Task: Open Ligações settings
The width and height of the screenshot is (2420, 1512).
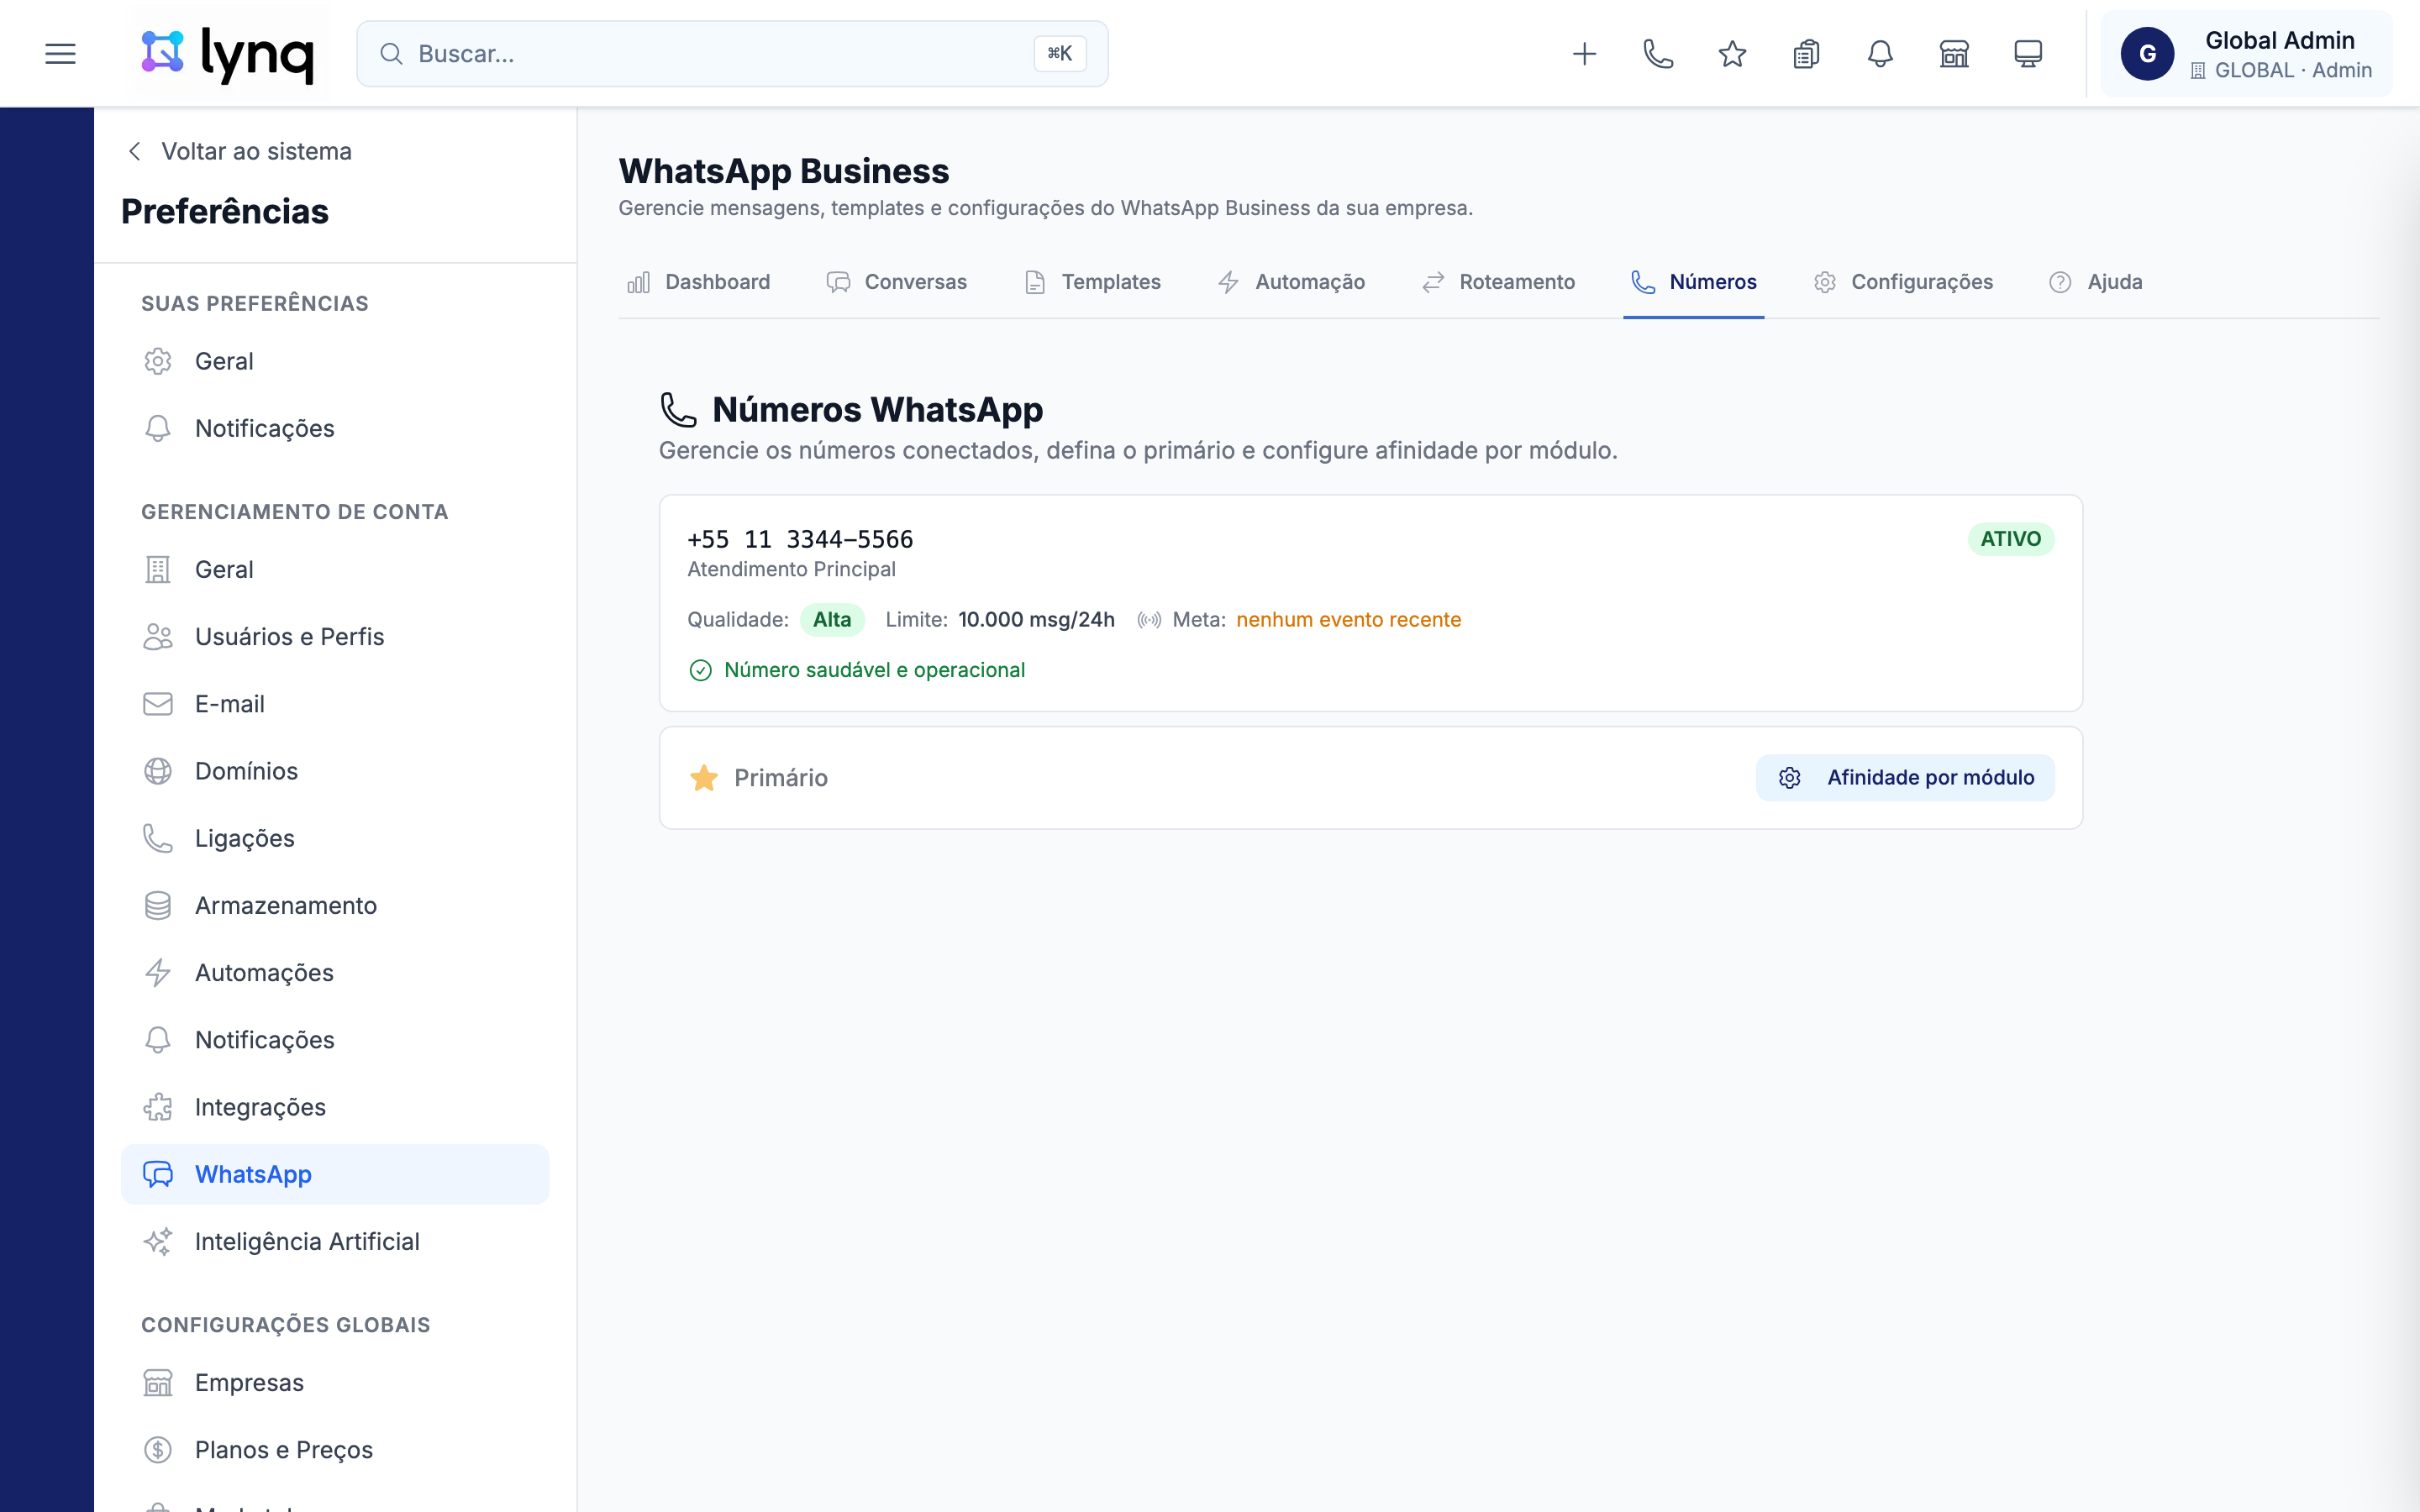Action: (x=335, y=839)
